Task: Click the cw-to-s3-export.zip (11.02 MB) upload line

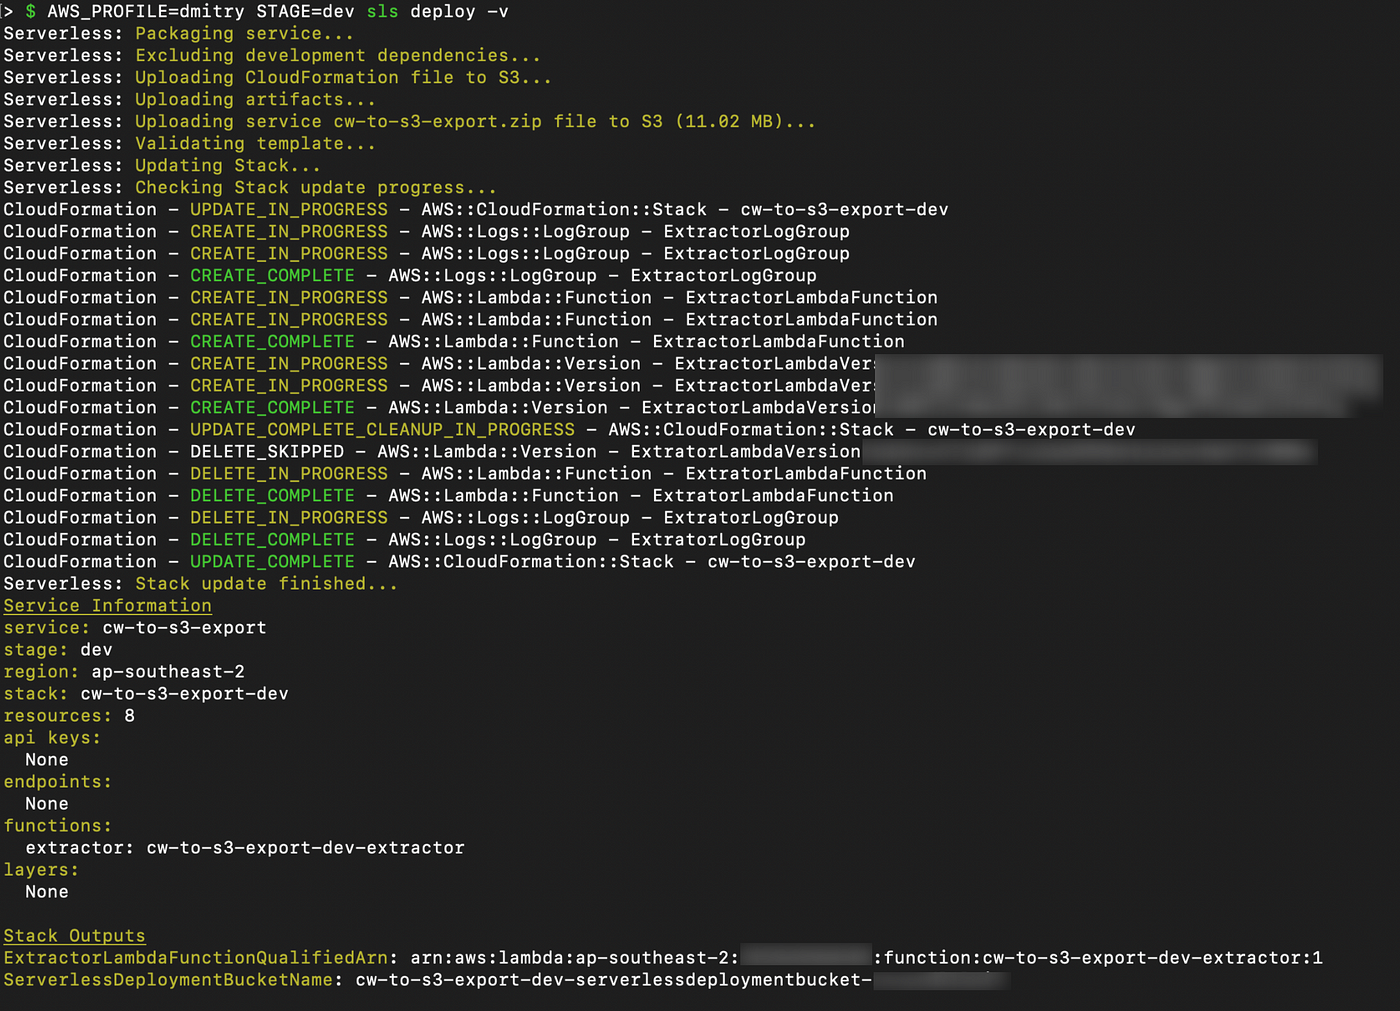Action: click(x=409, y=122)
